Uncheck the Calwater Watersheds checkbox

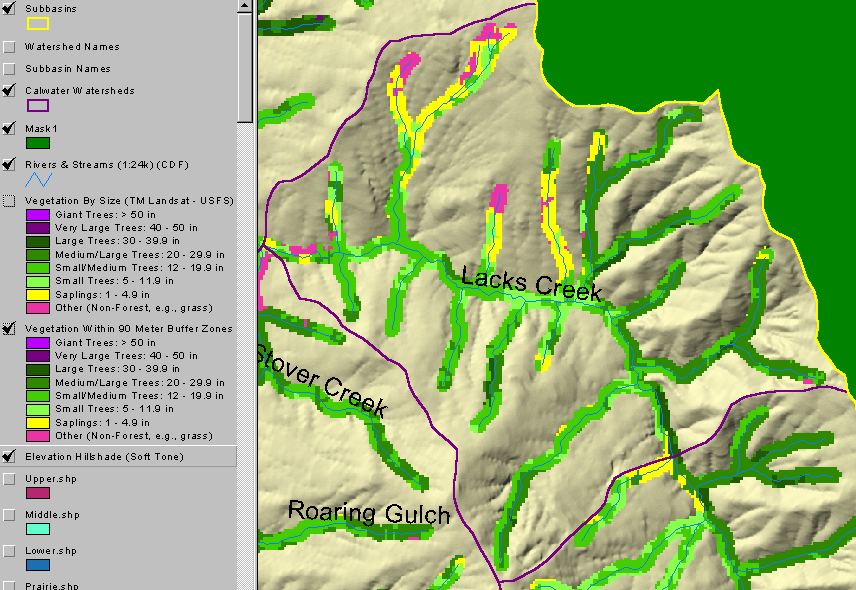coord(9,91)
